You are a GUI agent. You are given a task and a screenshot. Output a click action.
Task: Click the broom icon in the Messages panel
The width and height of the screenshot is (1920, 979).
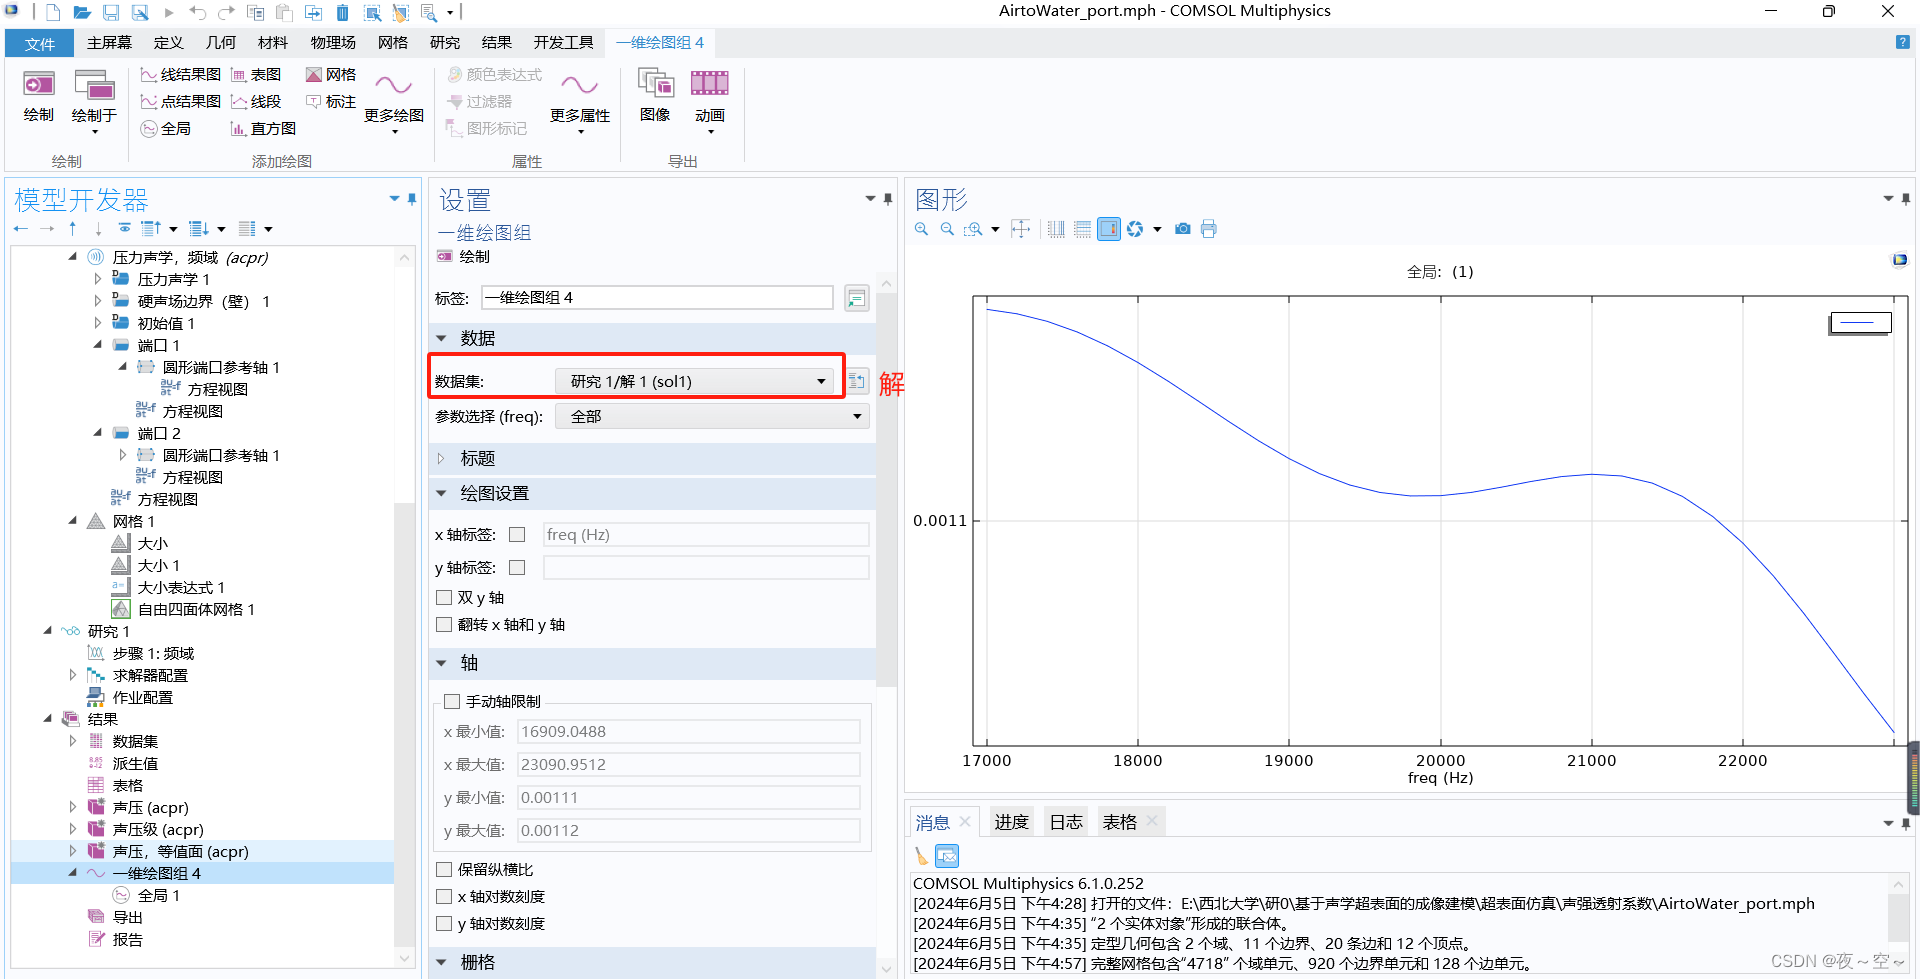click(921, 856)
